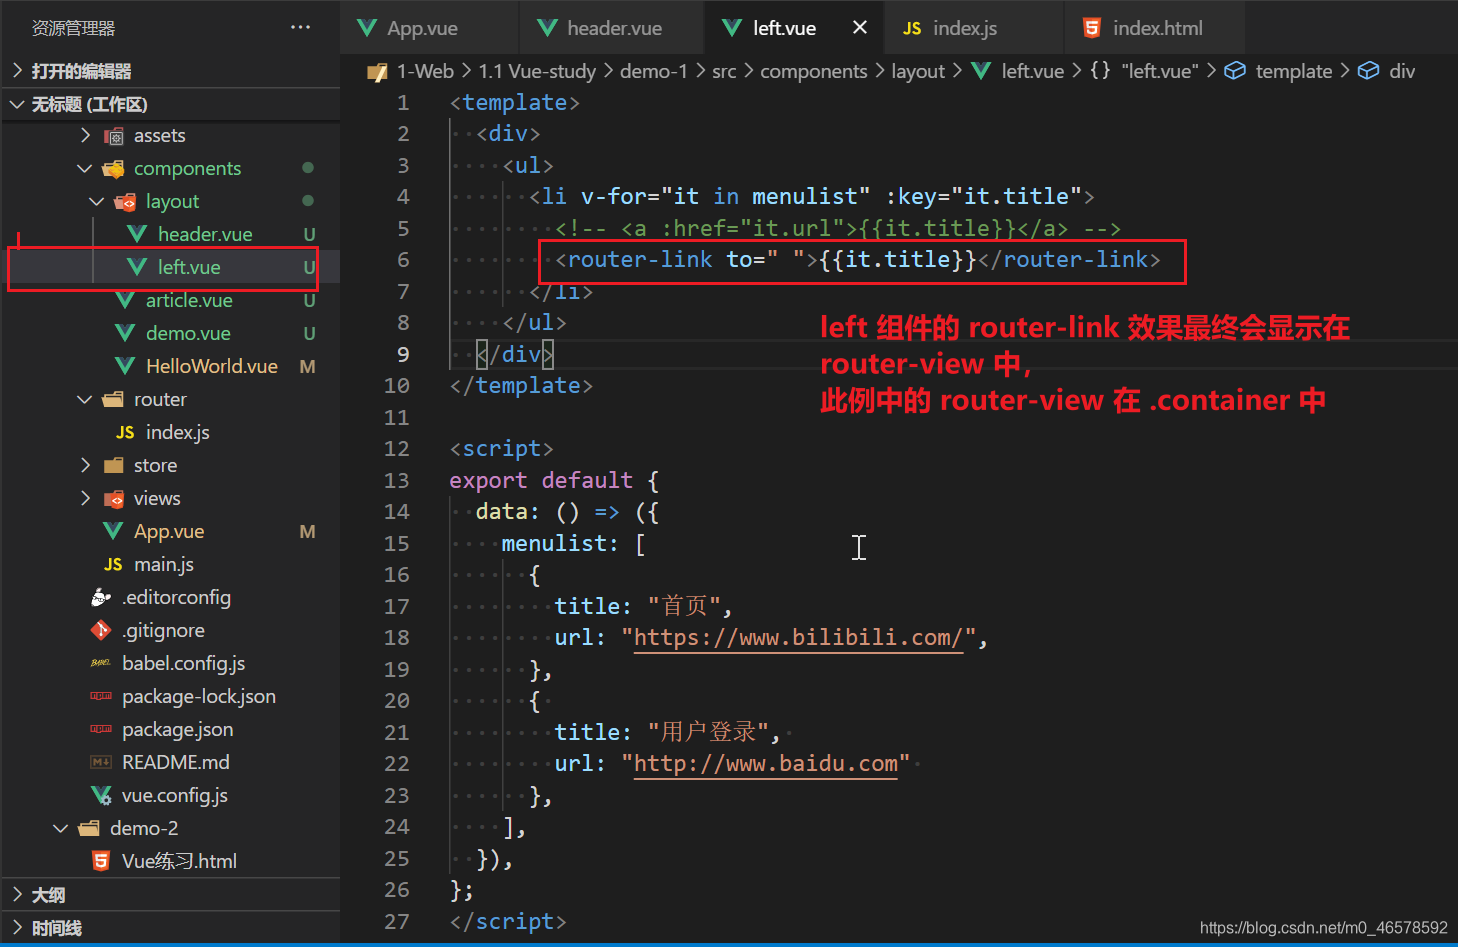This screenshot has width=1458, height=947.
Task: Click the router-link code on line 6
Action: [857, 260]
